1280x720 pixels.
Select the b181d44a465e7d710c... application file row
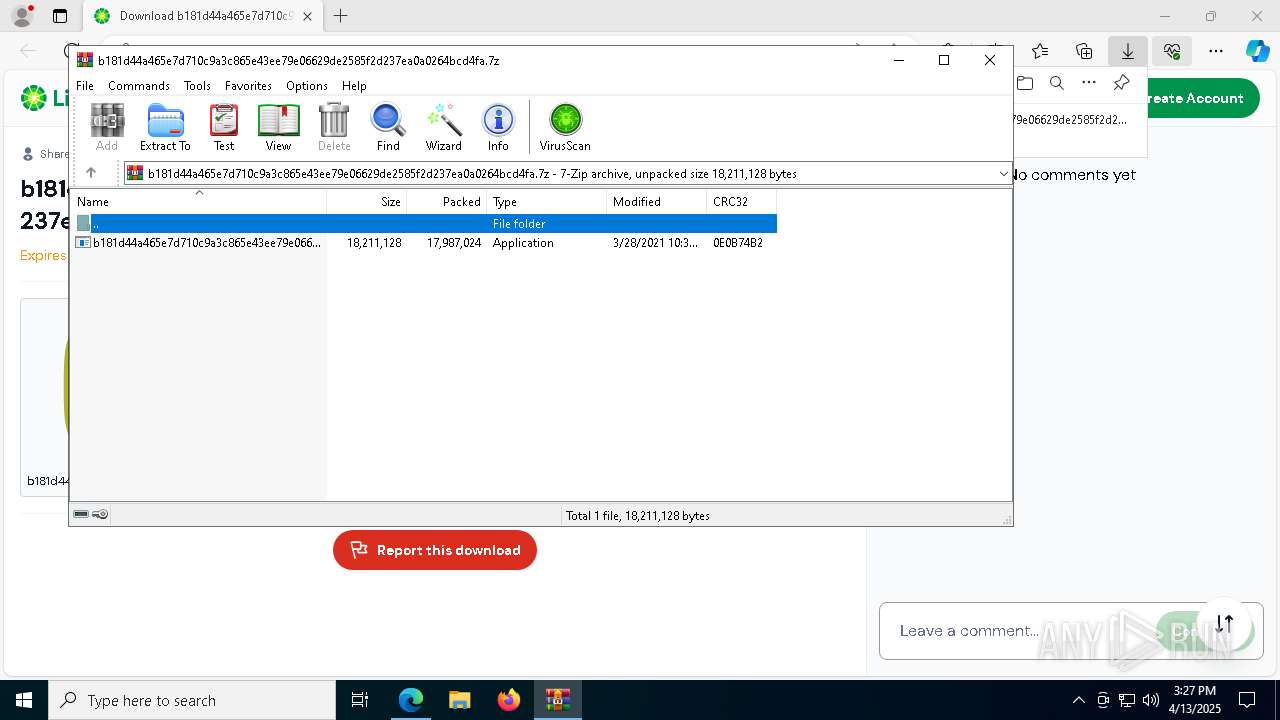pyautogui.click(x=425, y=243)
